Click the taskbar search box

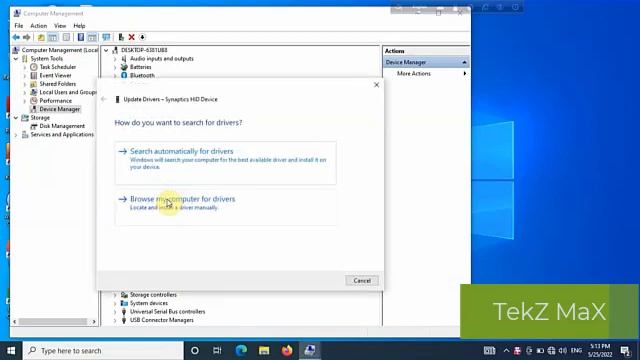pyautogui.click(x=103, y=351)
